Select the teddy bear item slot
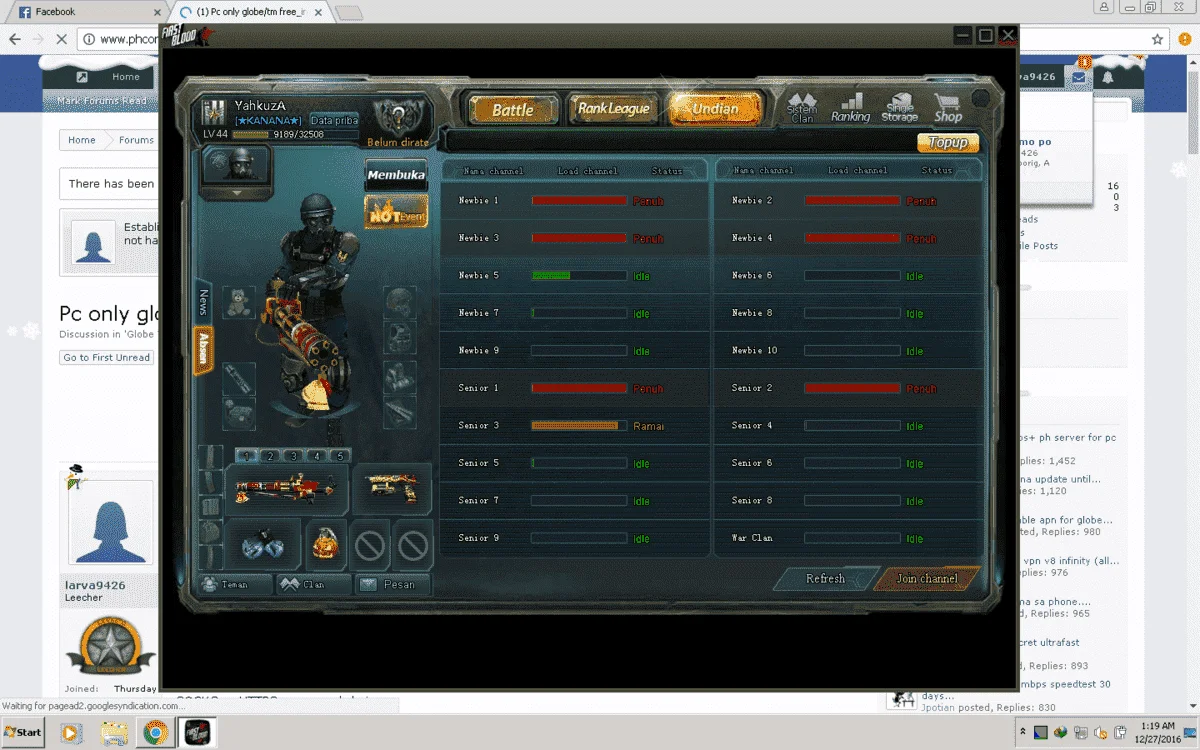 pos(239,303)
